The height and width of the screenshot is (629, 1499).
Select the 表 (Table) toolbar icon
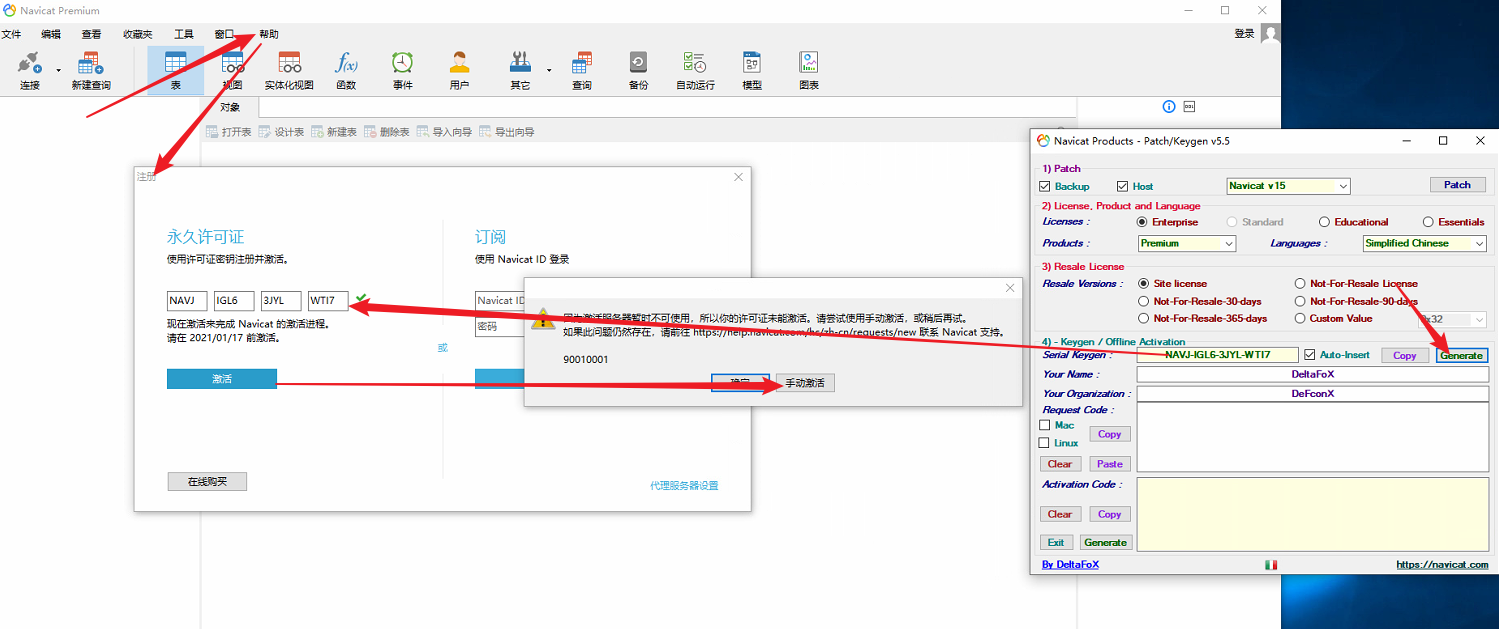(175, 70)
